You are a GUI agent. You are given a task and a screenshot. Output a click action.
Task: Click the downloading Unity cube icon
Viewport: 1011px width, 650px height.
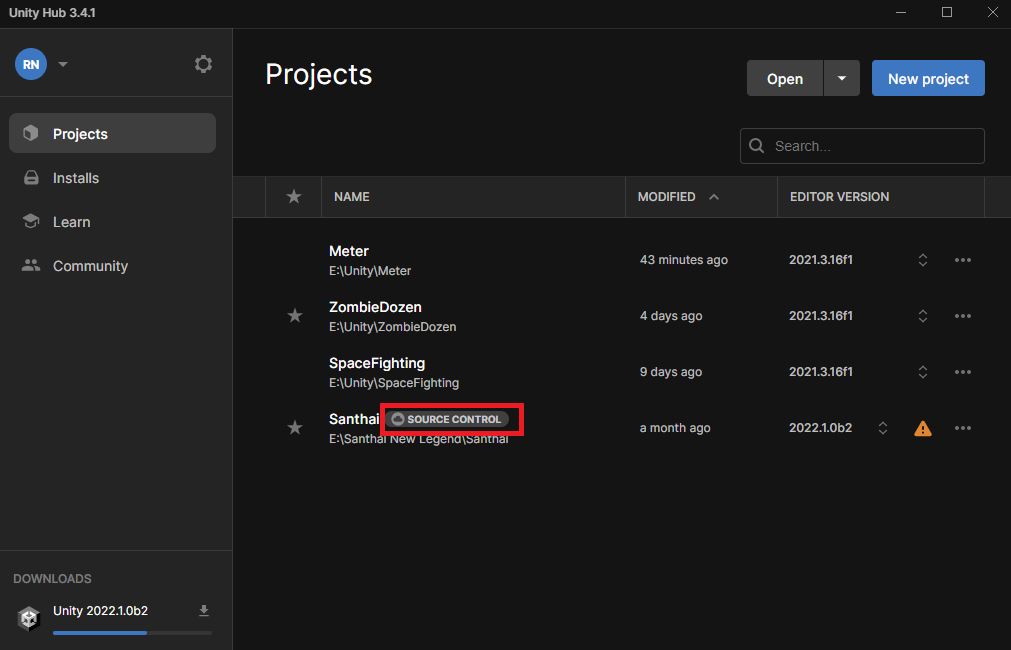28,618
